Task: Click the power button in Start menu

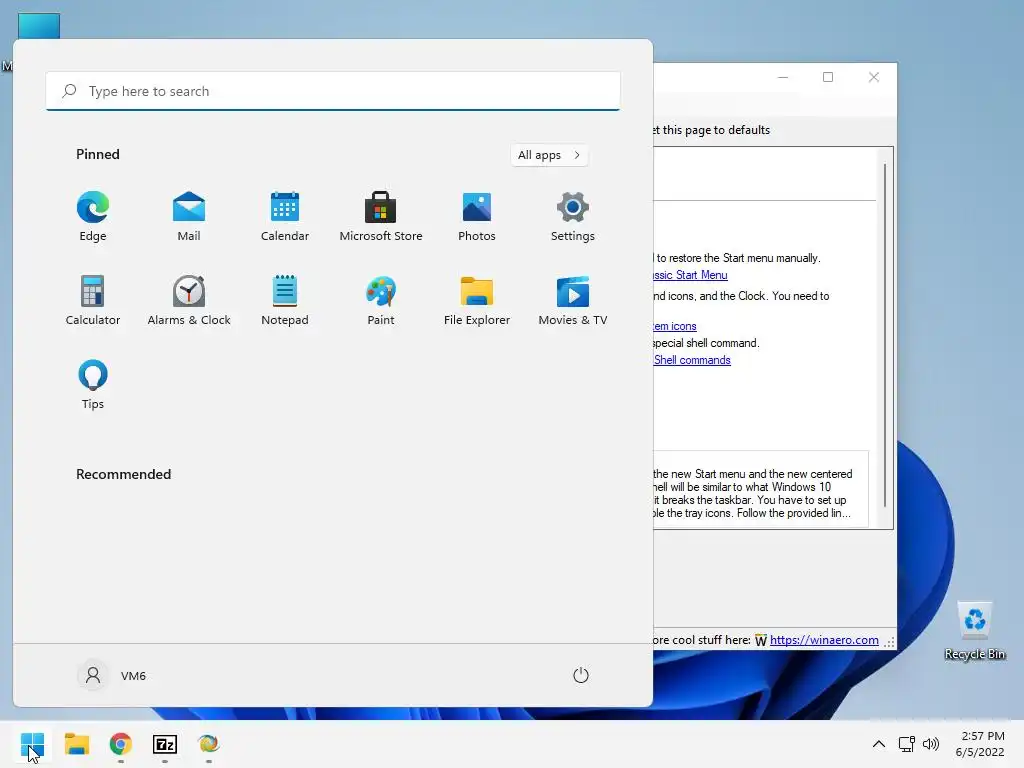Action: 581,675
